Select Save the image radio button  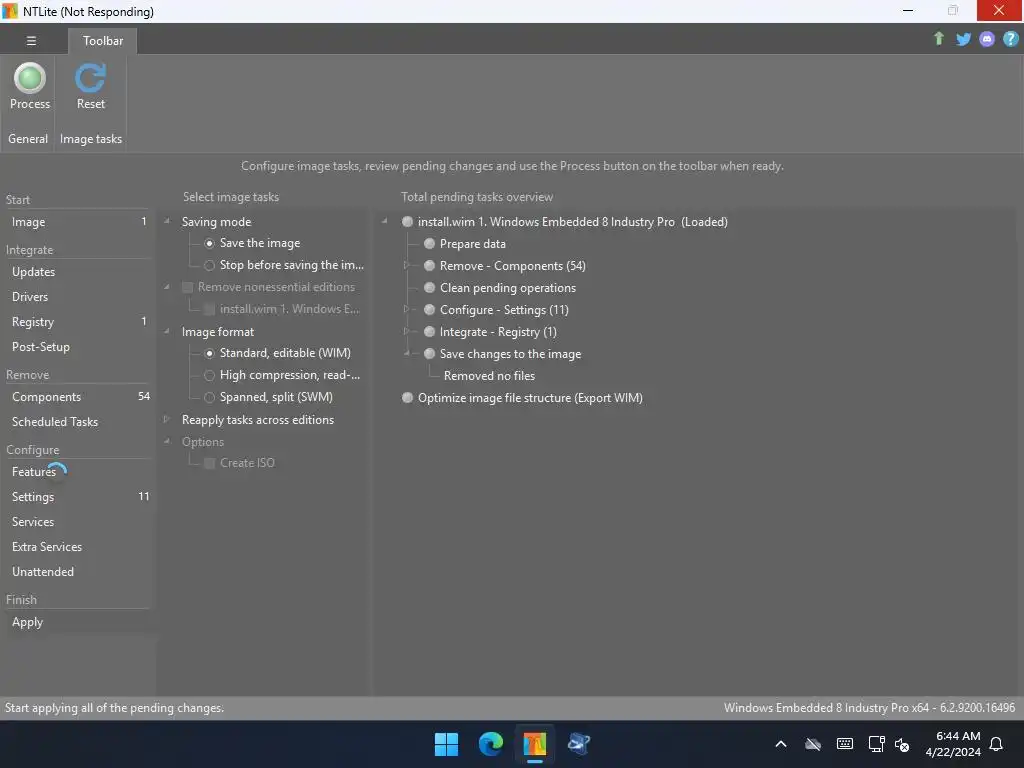point(209,243)
